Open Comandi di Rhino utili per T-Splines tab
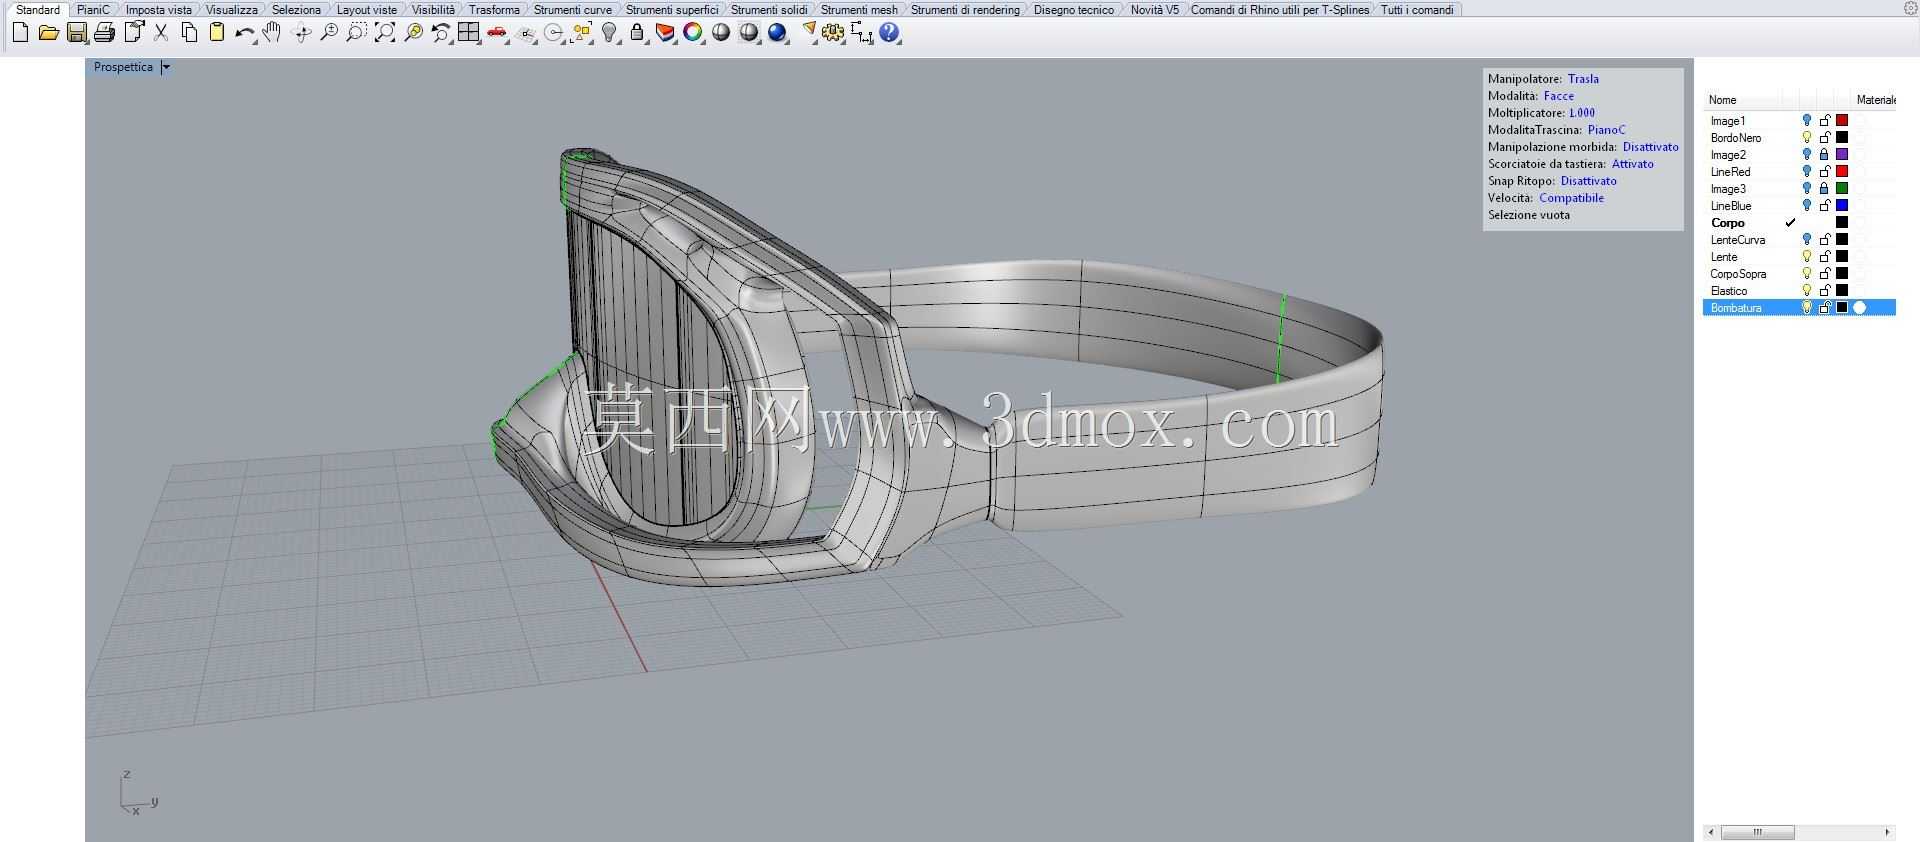 tap(1279, 10)
